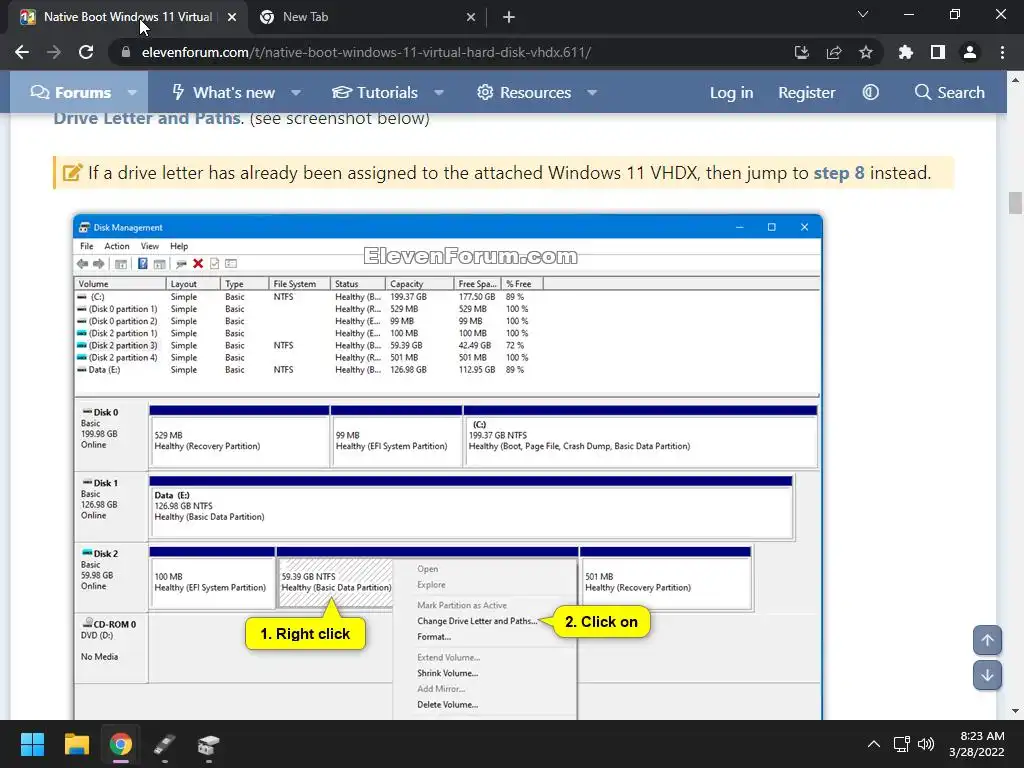Click the install app icon in address bar

pyautogui.click(x=802, y=52)
